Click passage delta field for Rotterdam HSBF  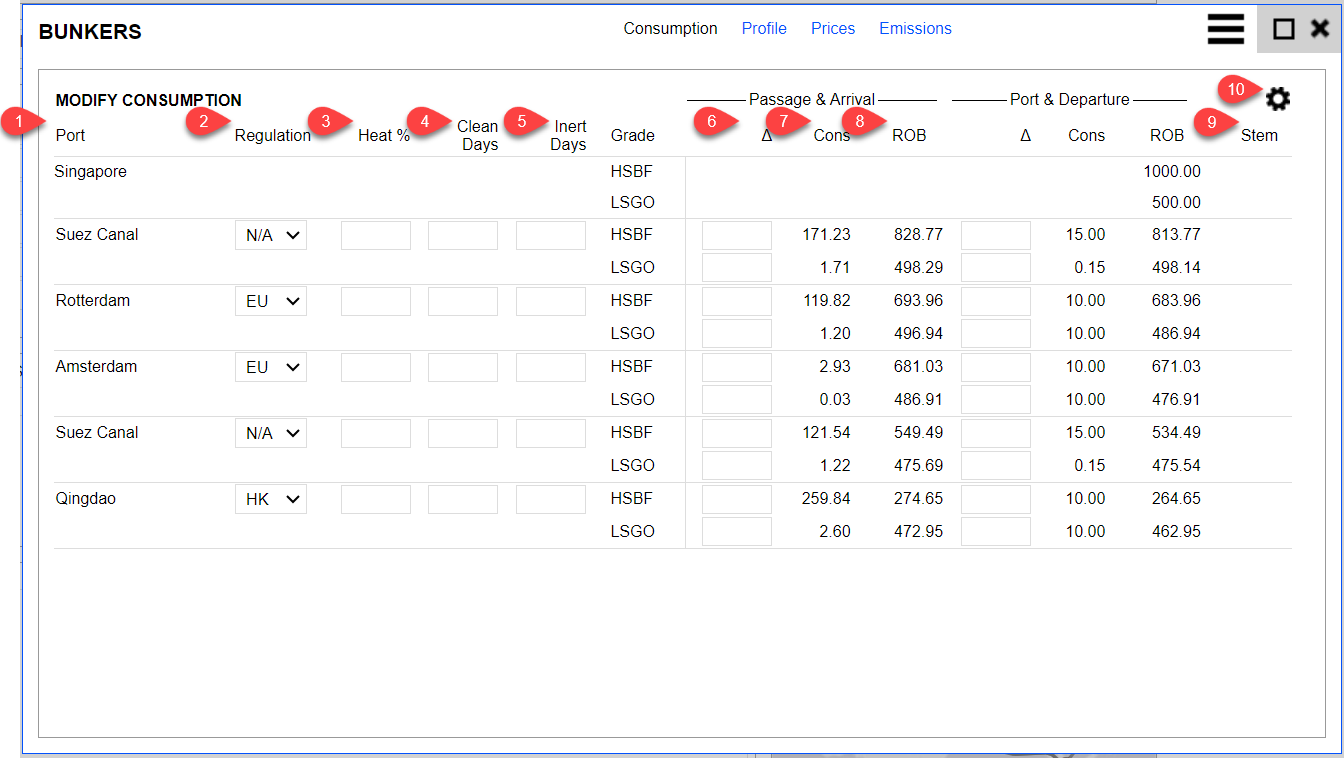point(736,302)
